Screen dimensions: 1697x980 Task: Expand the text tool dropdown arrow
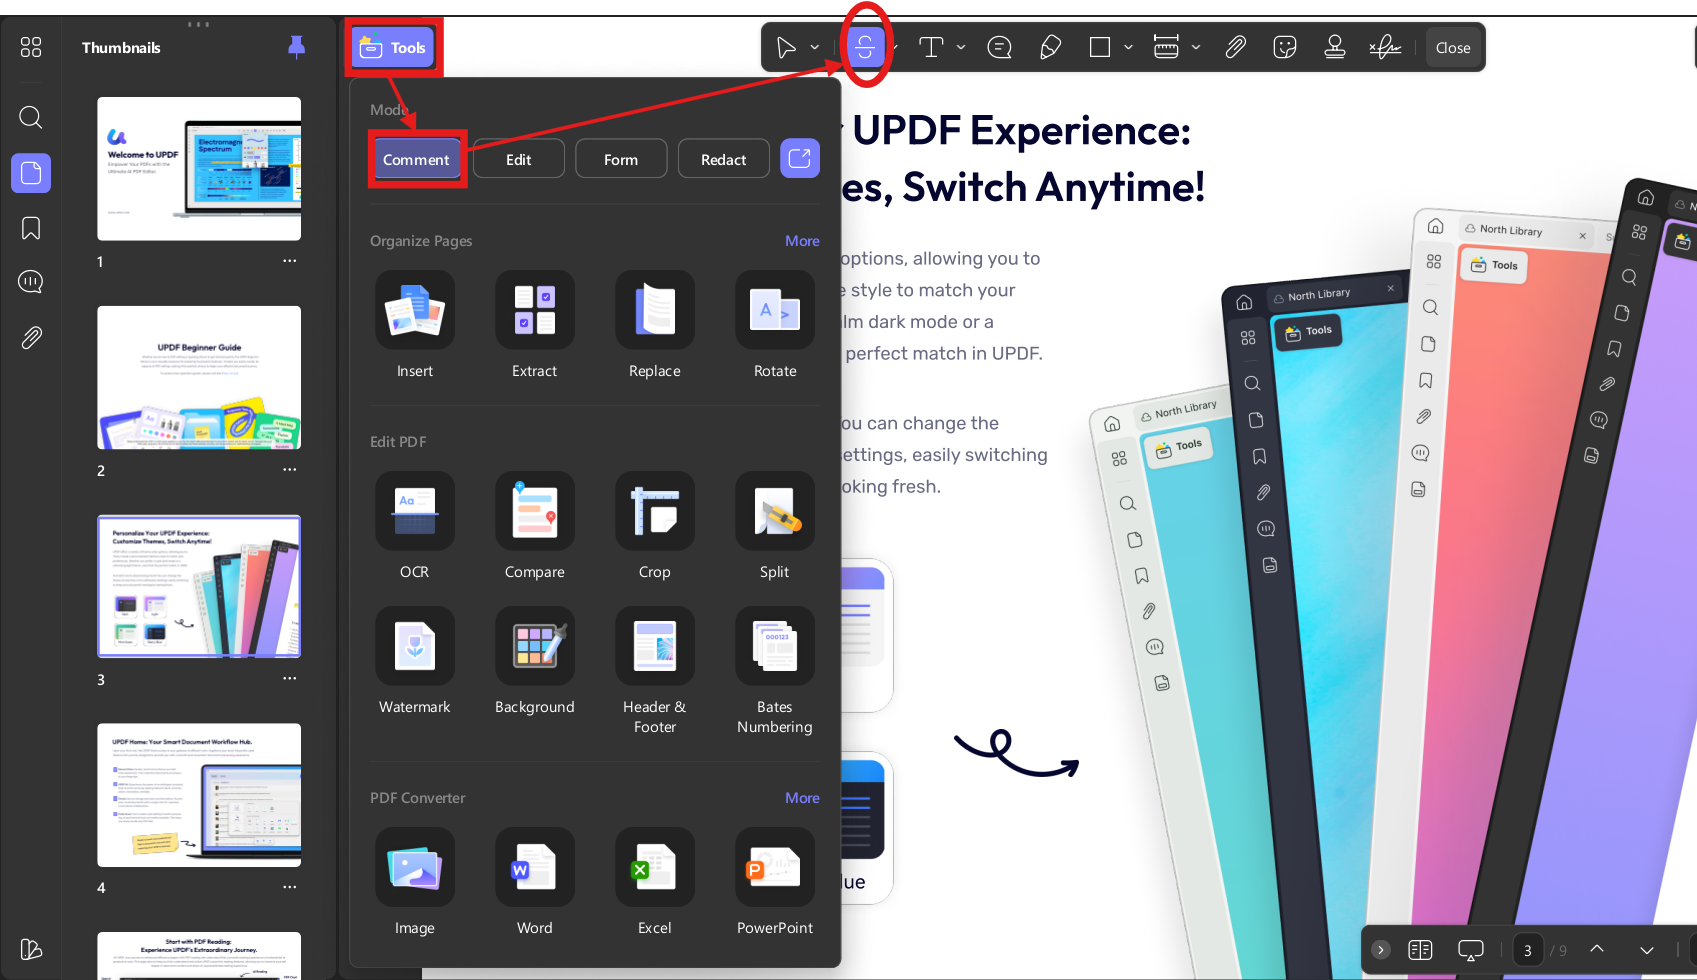click(961, 47)
